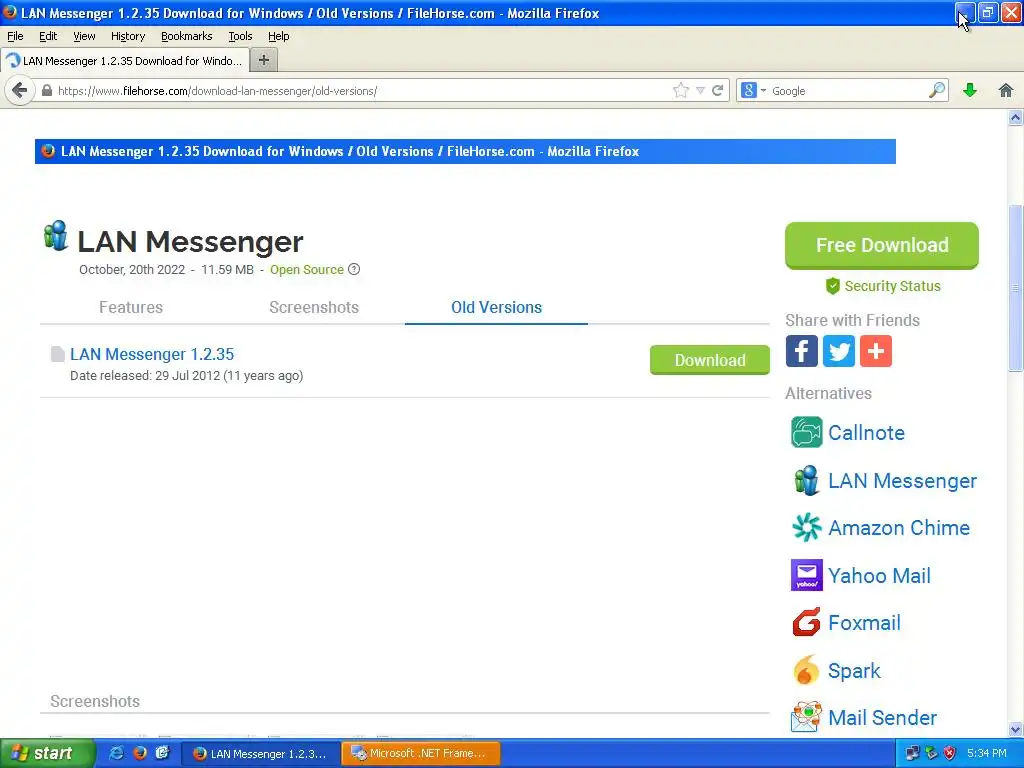Open the Mail Sender link
The width and height of the screenshot is (1024, 768).
(882, 717)
